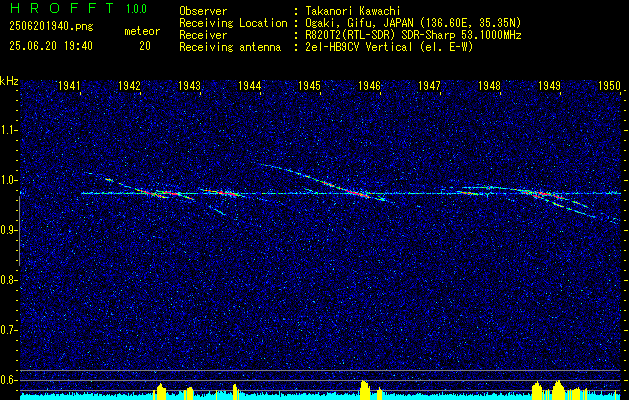Click the HROFFT title text
This screenshot has height=400, width=629.
pos(62,8)
